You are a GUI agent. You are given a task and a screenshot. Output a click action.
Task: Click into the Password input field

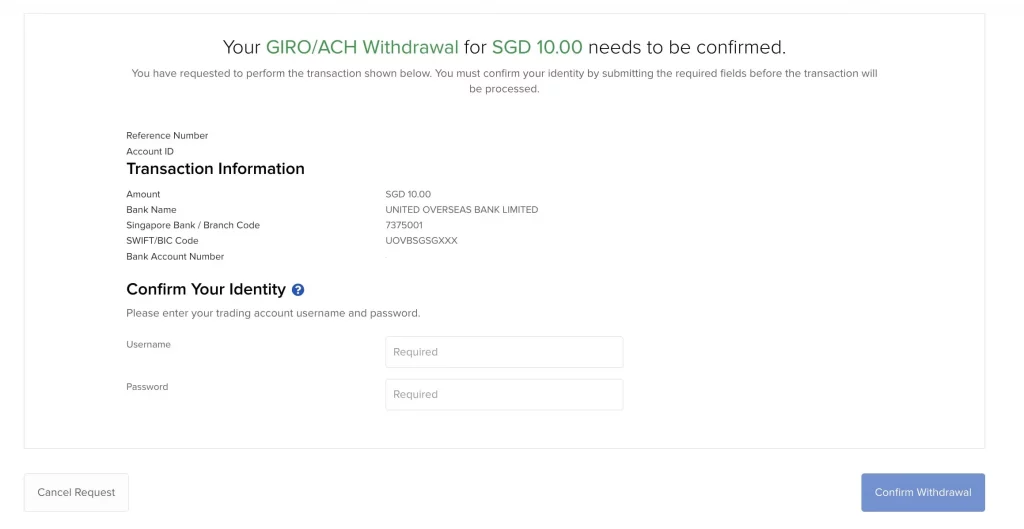pyautogui.click(x=504, y=394)
